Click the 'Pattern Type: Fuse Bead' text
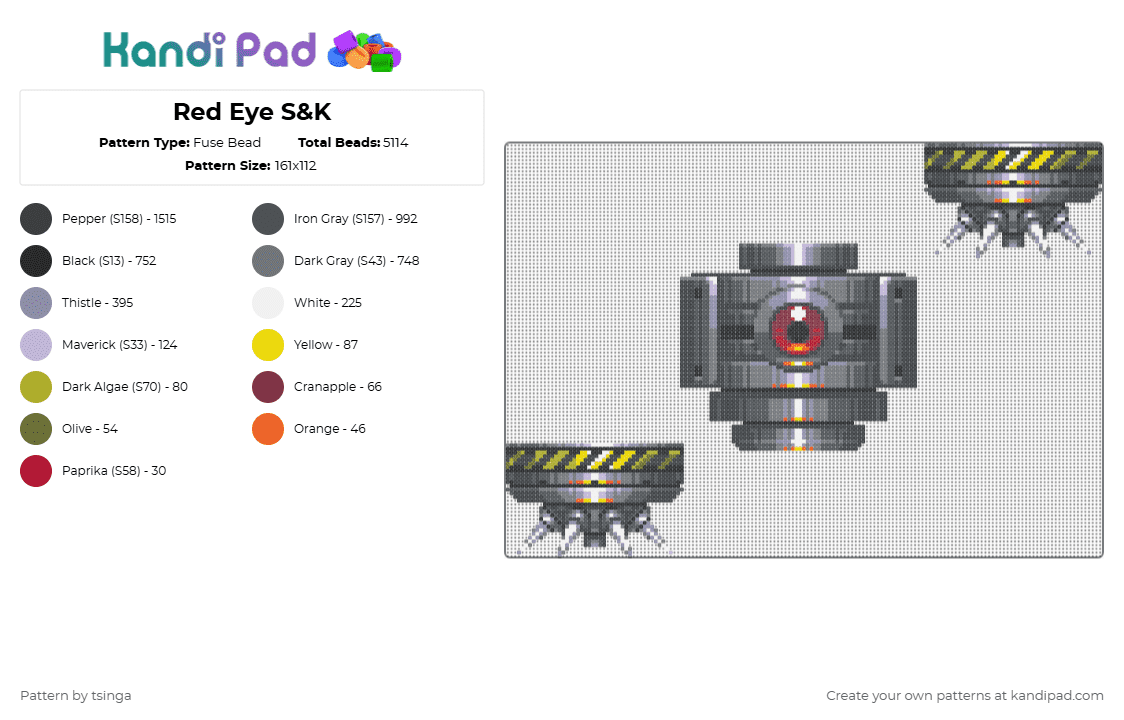Image resolution: width=1124 pixels, height=720 pixels. 180,143
